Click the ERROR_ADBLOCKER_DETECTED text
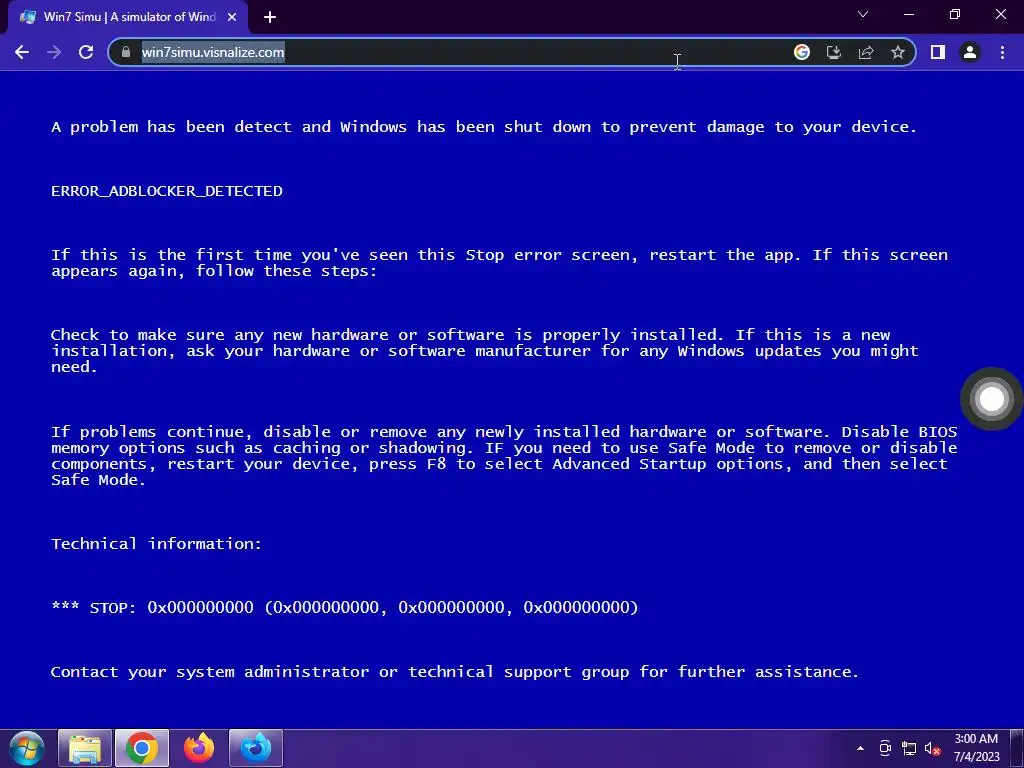1024x768 pixels. (167, 191)
